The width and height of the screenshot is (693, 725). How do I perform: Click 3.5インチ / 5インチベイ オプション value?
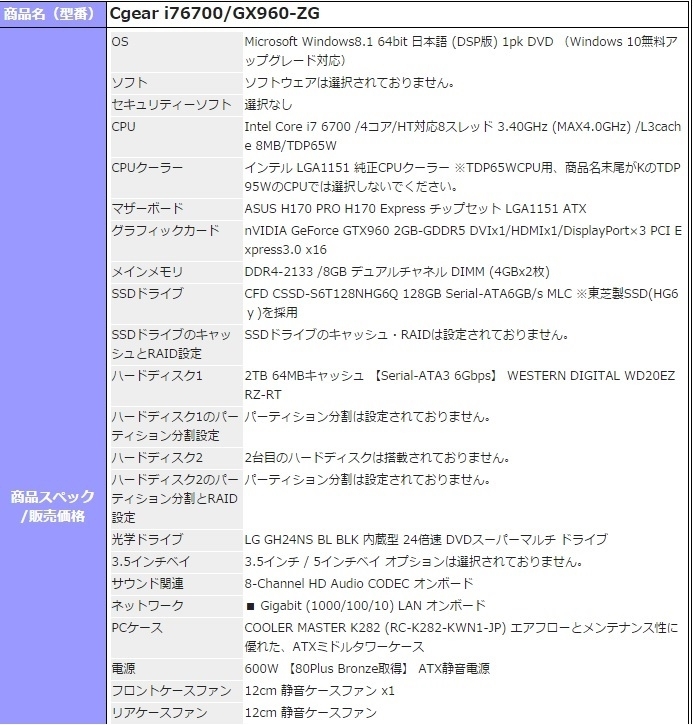[413, 561]
